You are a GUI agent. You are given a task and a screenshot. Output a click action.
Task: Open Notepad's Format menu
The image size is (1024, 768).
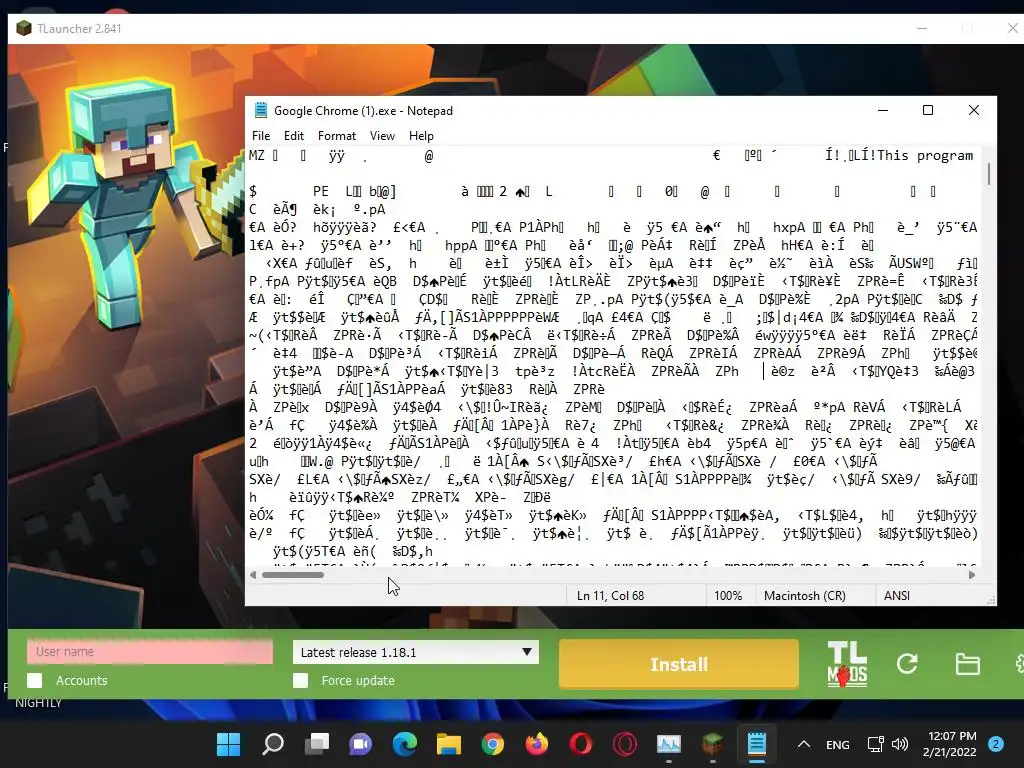(337, 136)
